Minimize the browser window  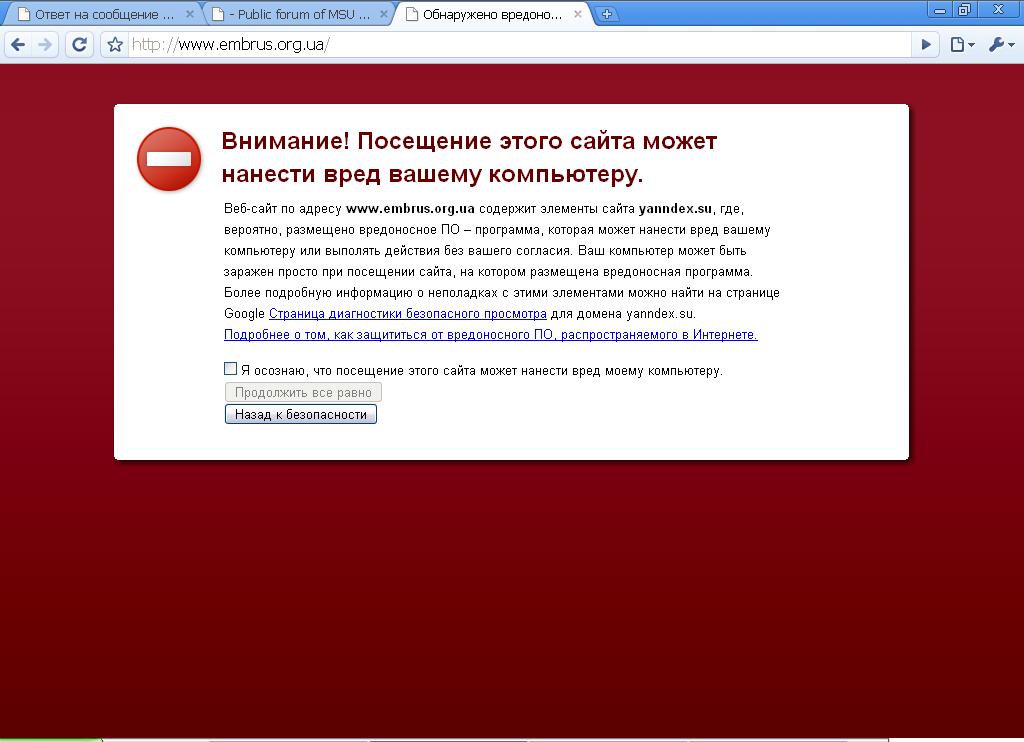point(940,10)
